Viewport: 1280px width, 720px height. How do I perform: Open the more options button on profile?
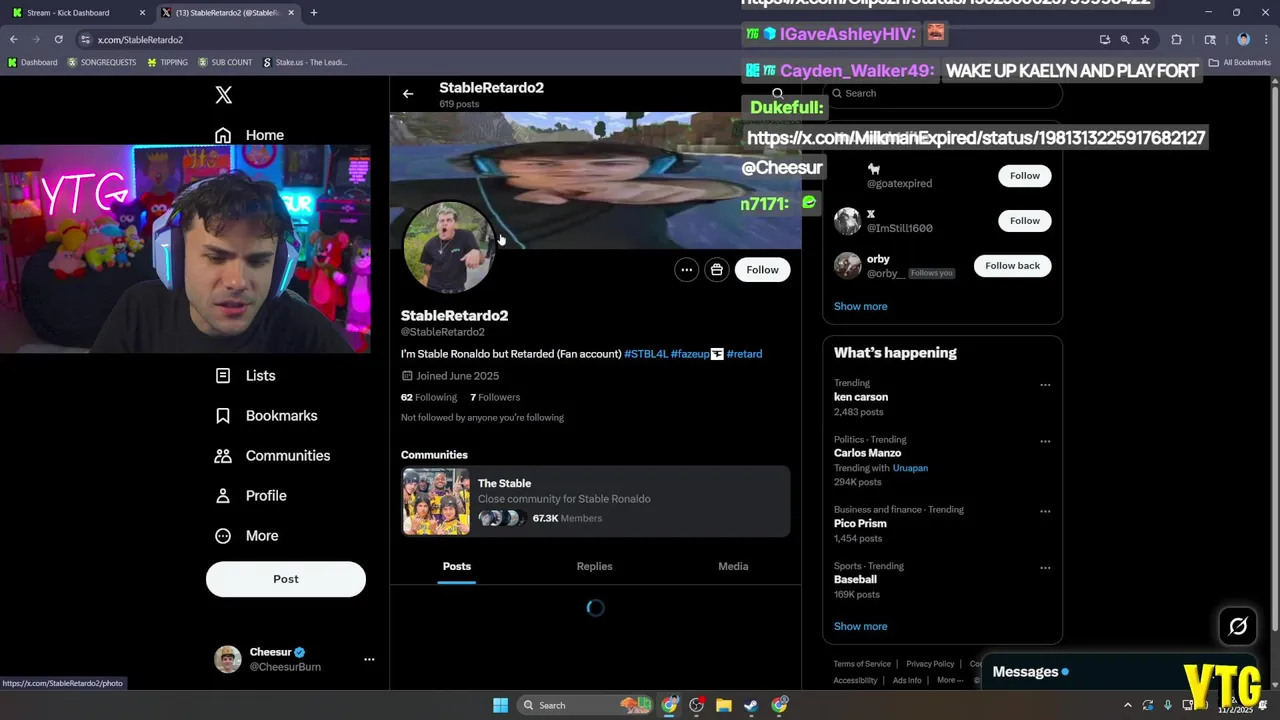(686, 270)
